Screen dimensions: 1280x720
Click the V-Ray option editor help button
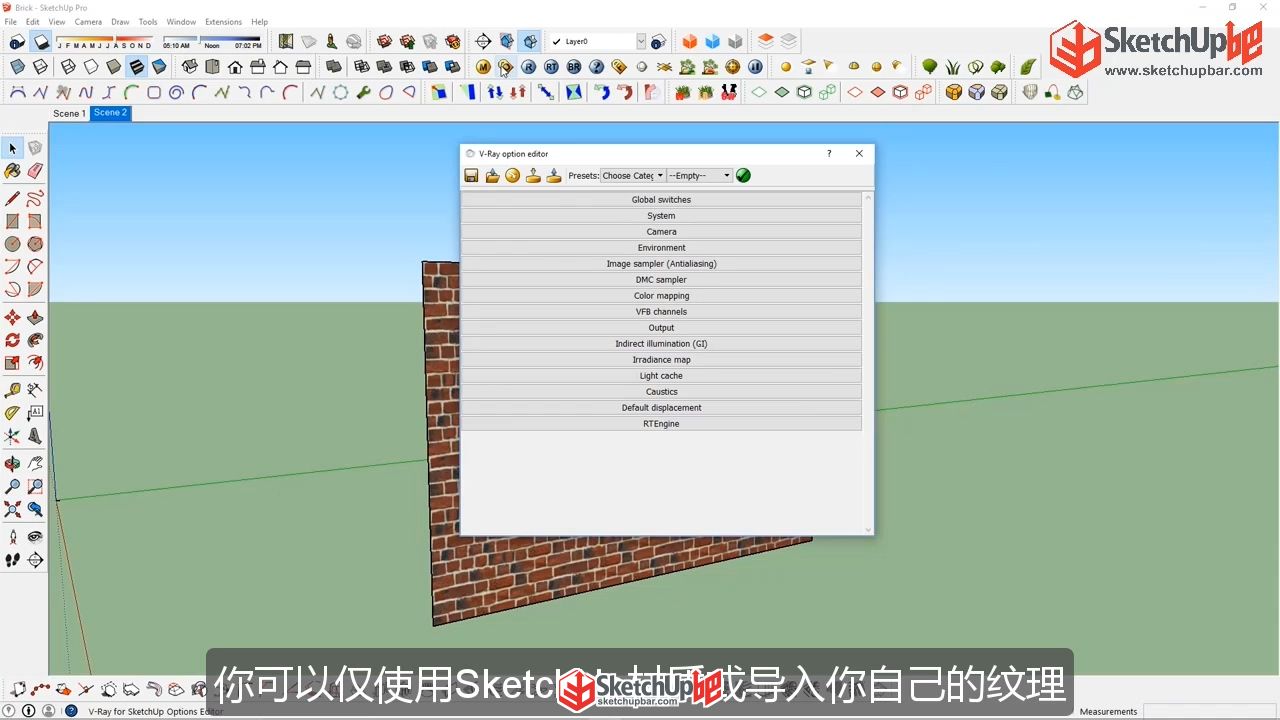(x=829, y=154)
